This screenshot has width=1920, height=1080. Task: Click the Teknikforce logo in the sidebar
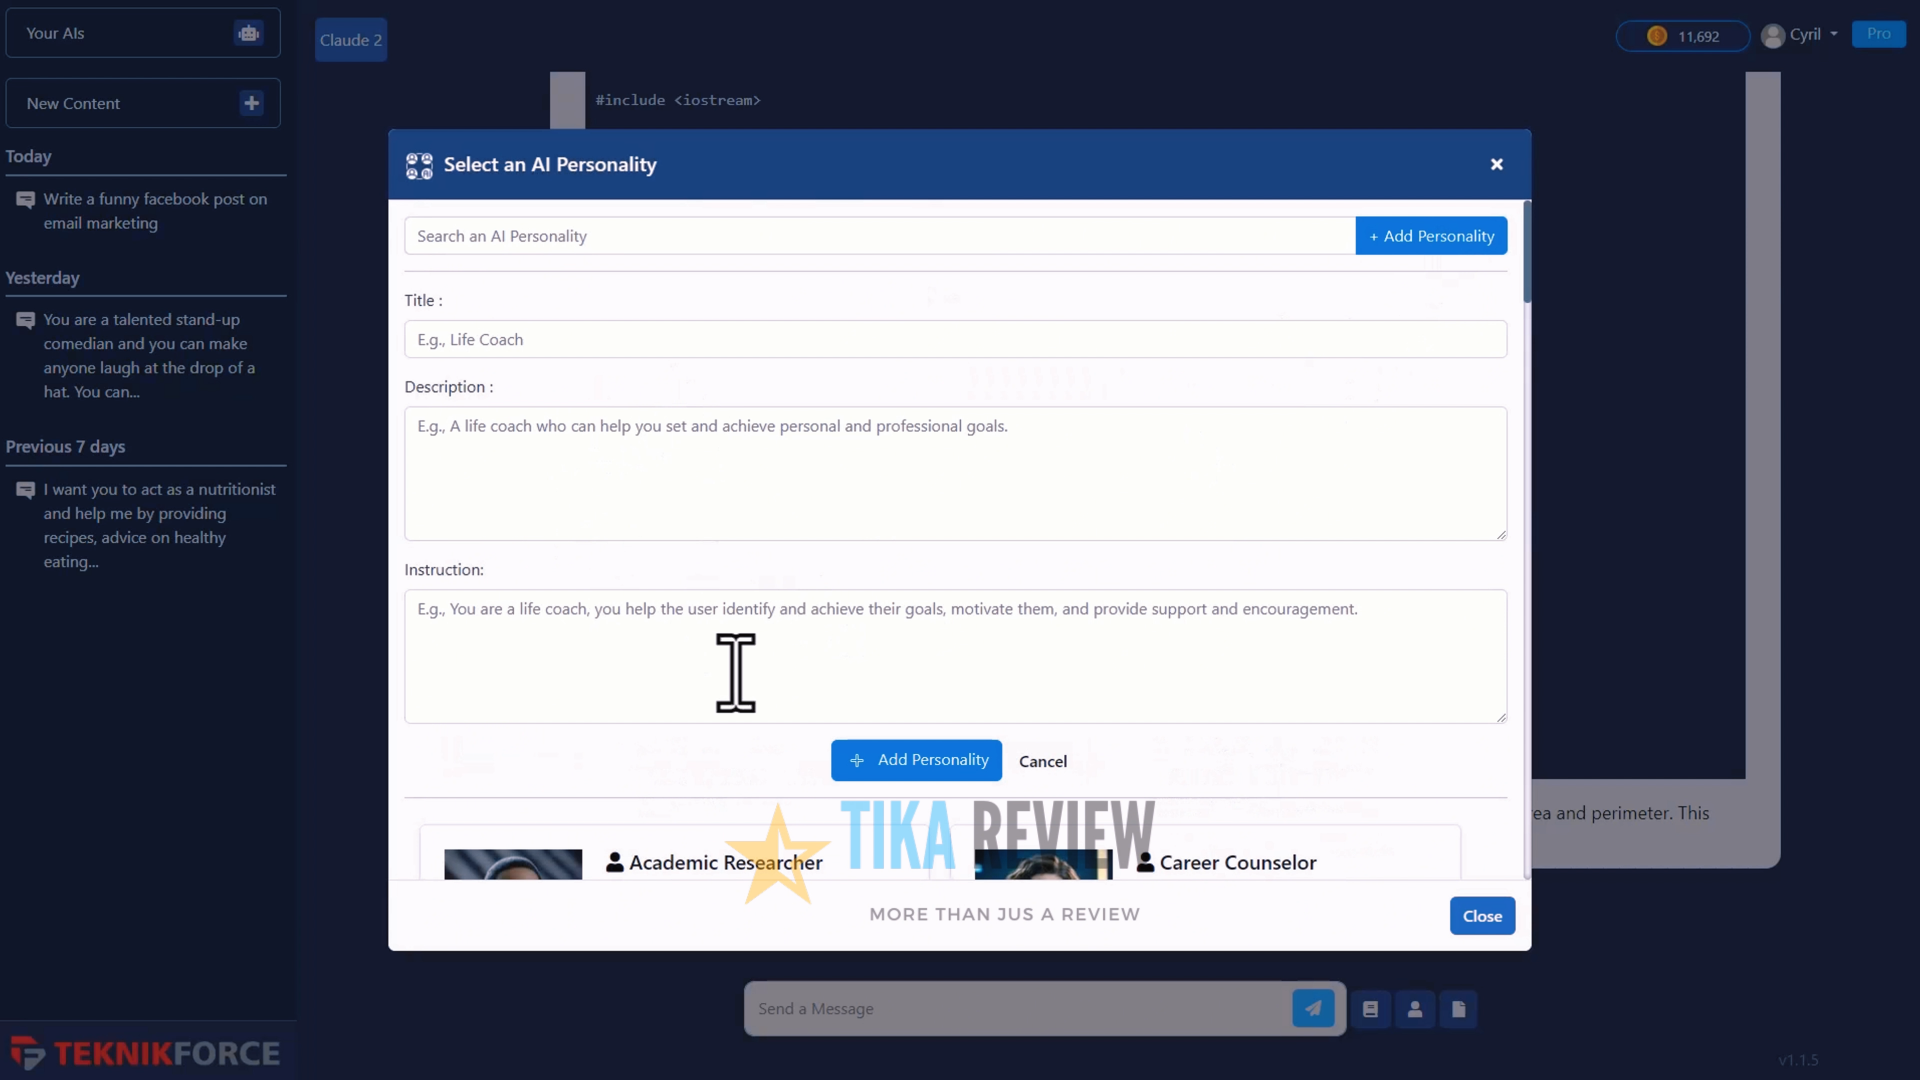146,1053
